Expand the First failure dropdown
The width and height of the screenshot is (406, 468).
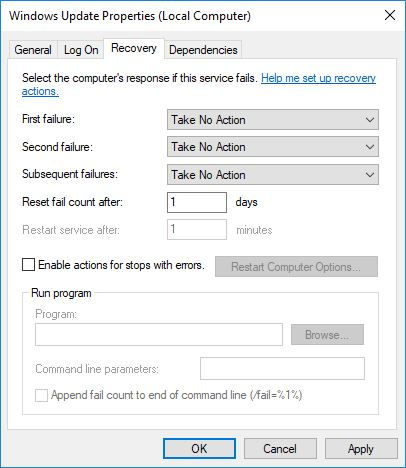tap(273, 120)
